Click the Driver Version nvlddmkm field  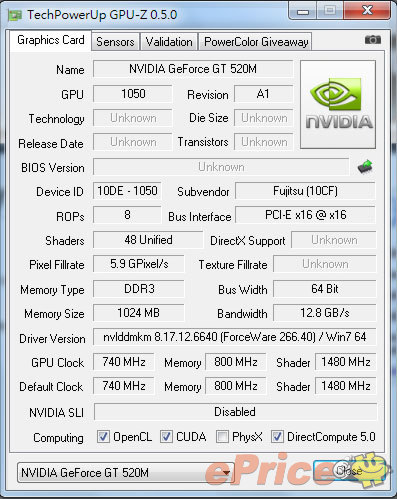(x=235, y=337)
